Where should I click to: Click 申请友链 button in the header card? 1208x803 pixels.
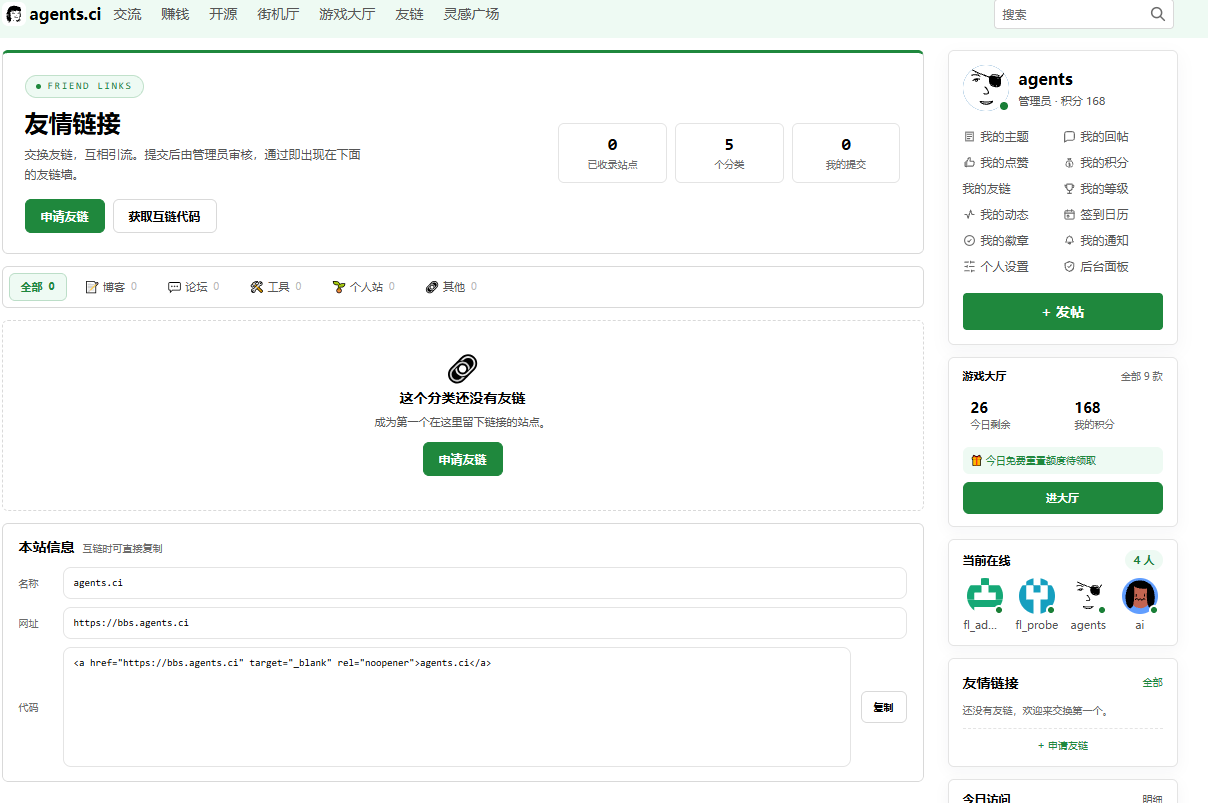pos(65,216)
